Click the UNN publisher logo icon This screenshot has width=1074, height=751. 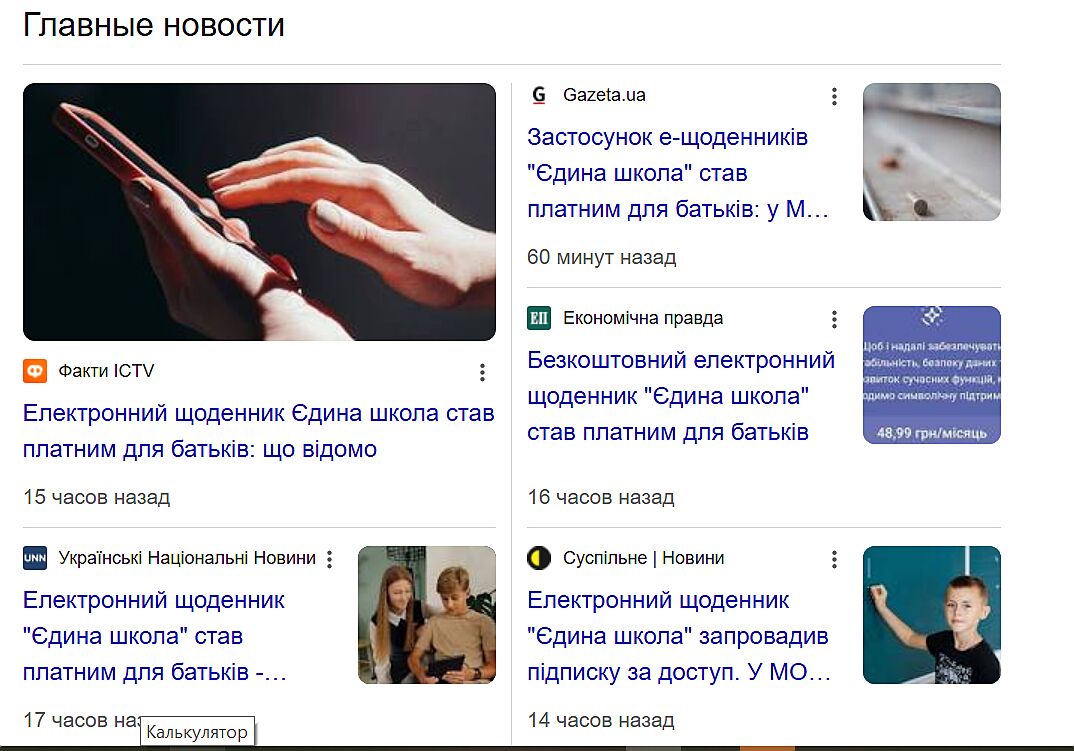coord(35,558)
